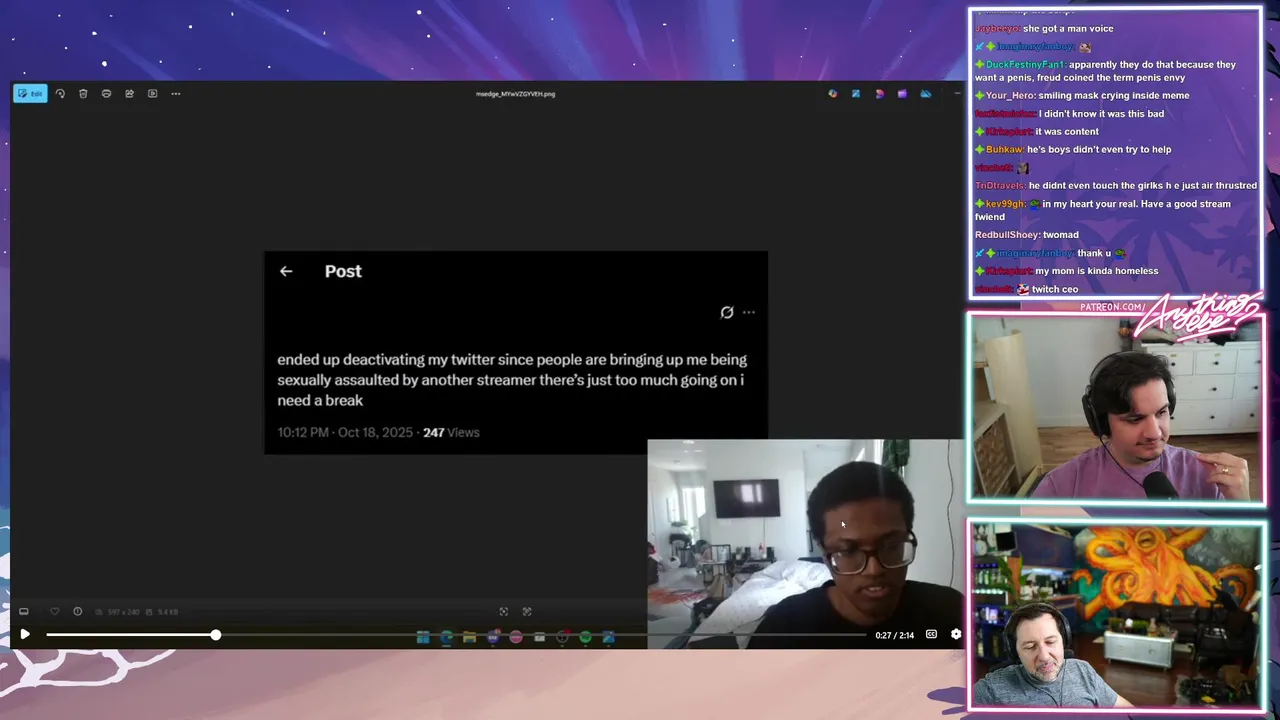The height and width of the screenshot is (720, 1280).
Task: Click the 0:27 / 2:14 time display
Action: point(894,635)
